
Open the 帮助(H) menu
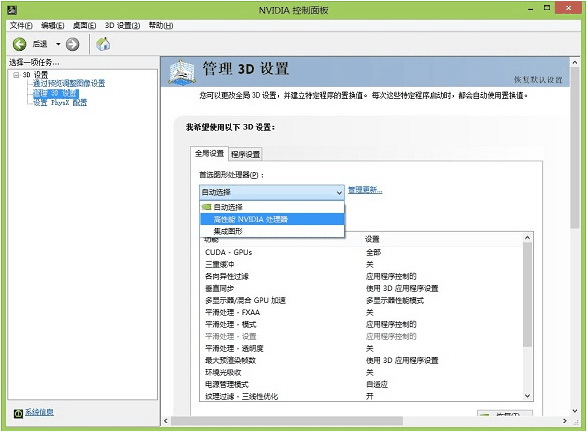pyautogui.click(x=161, y=25)
